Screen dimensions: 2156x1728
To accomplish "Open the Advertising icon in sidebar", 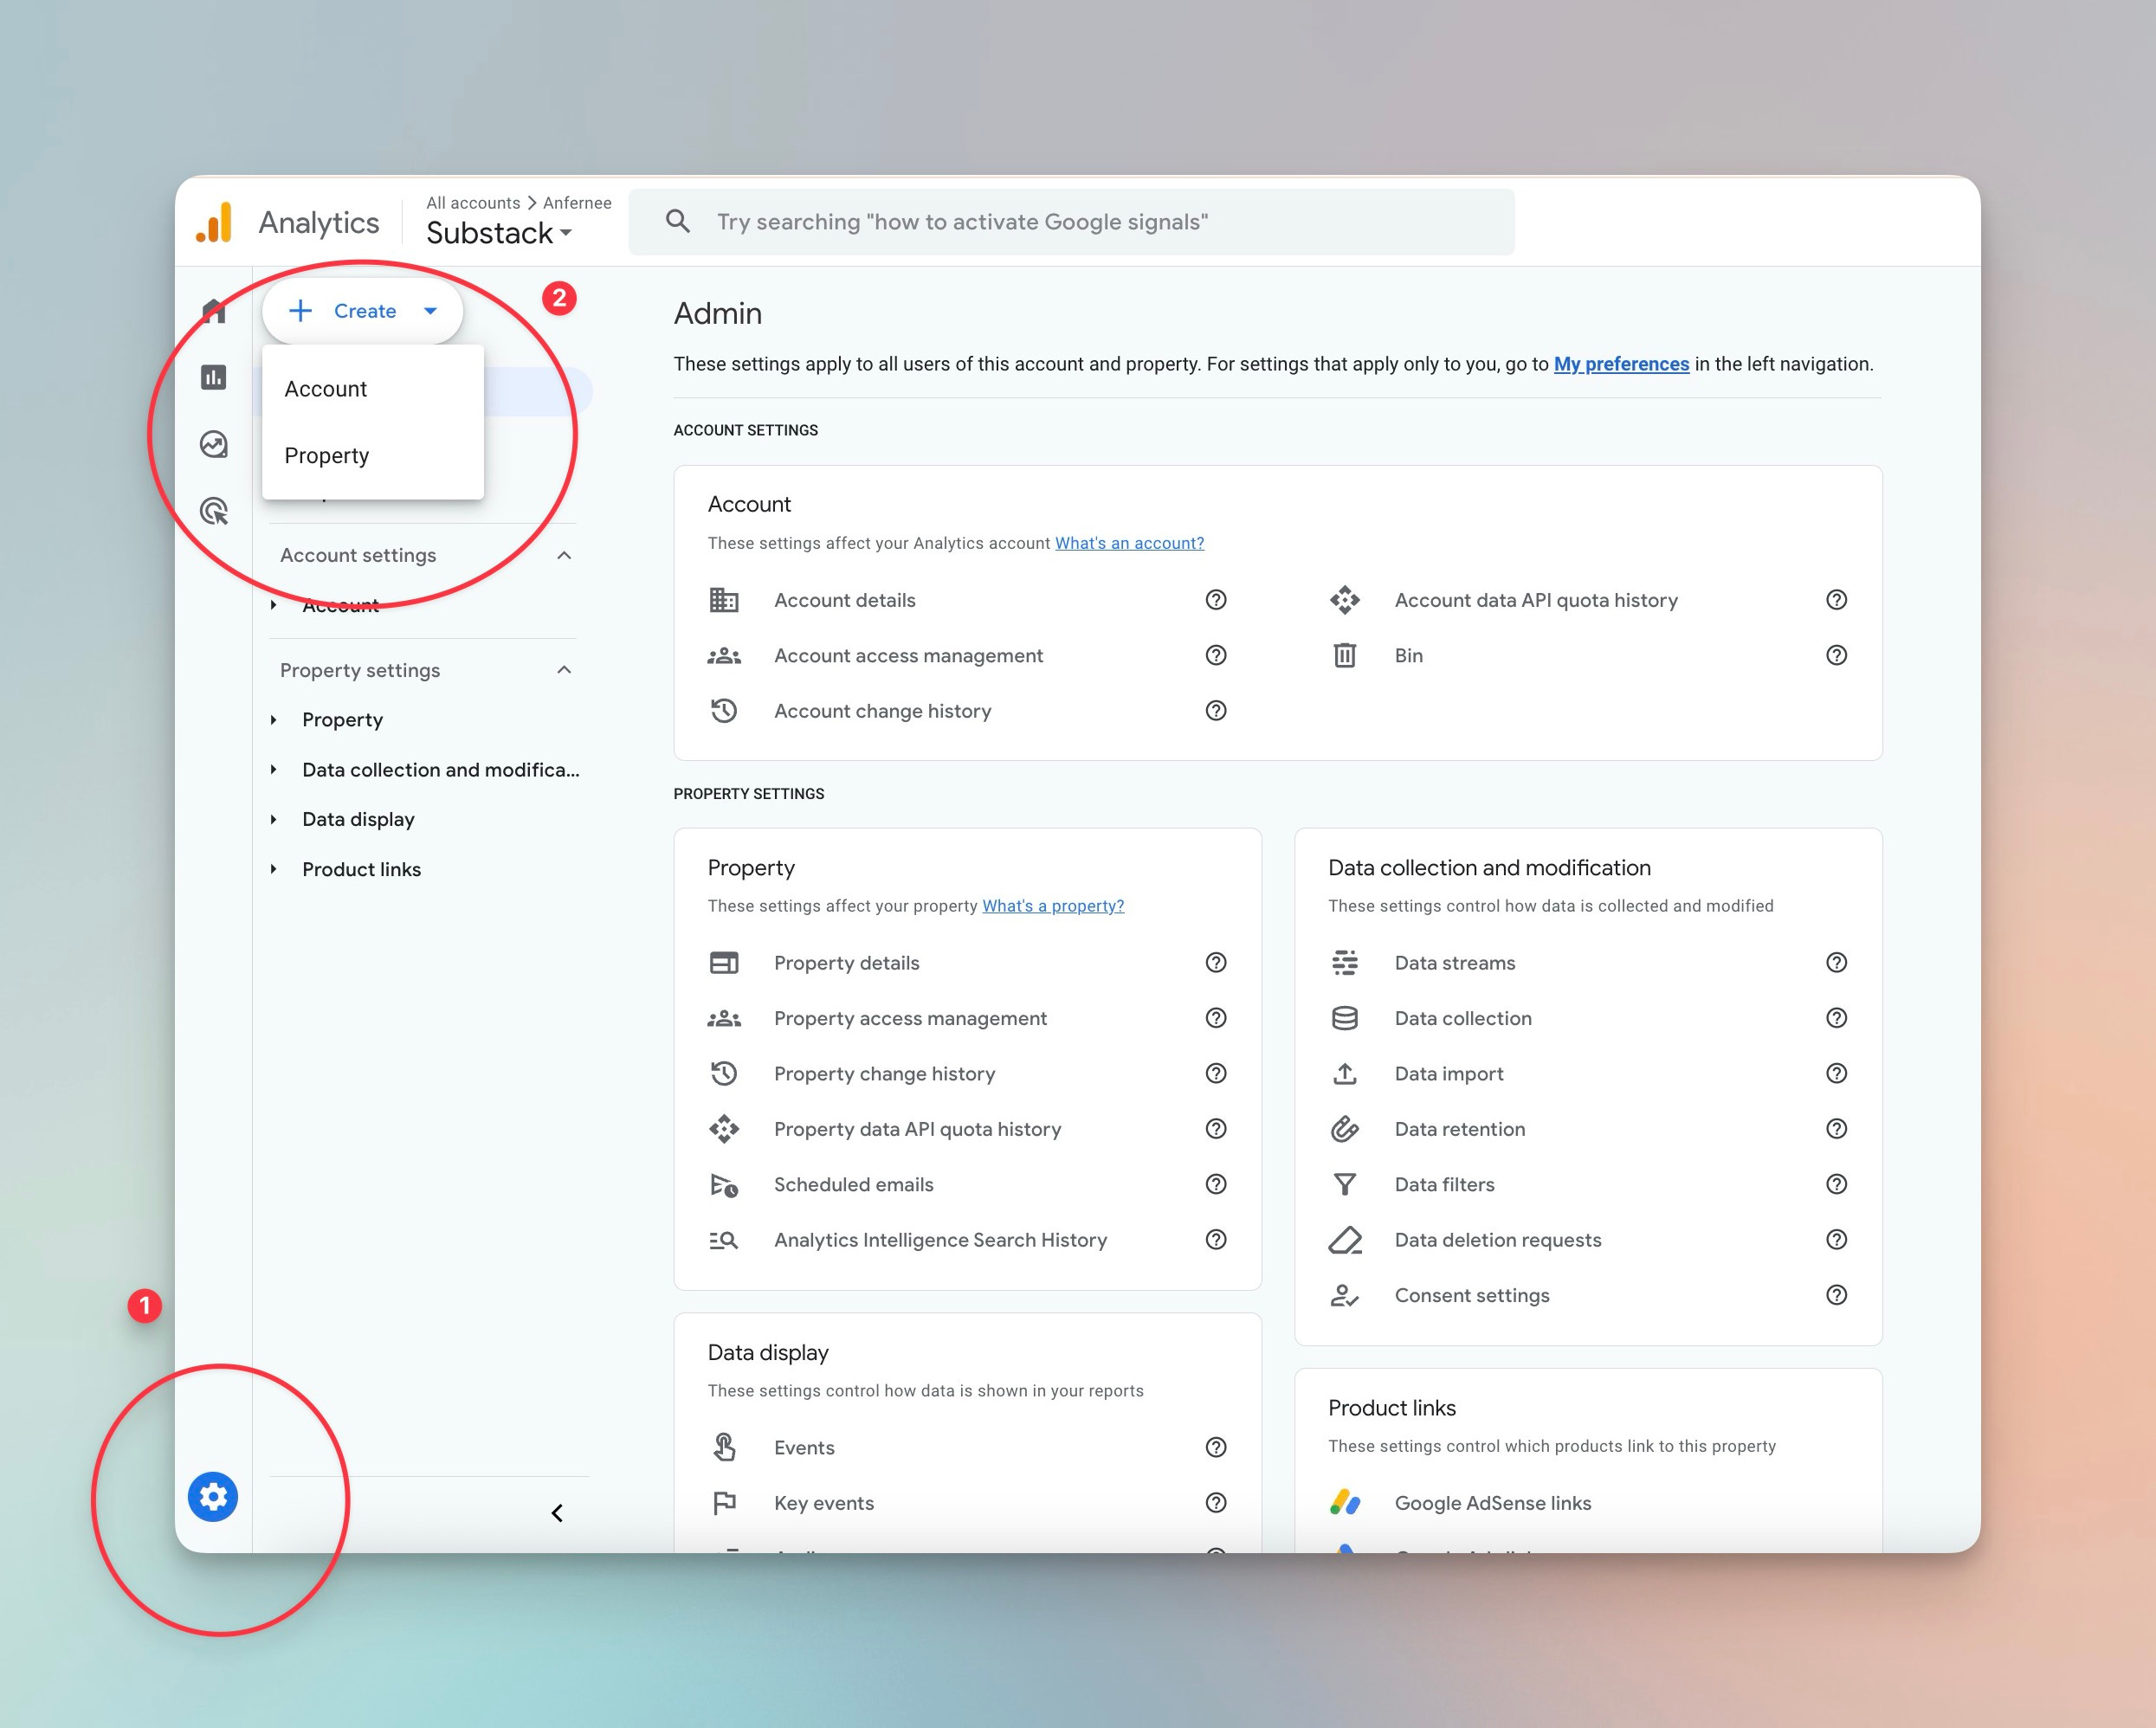I will point(213,511).
